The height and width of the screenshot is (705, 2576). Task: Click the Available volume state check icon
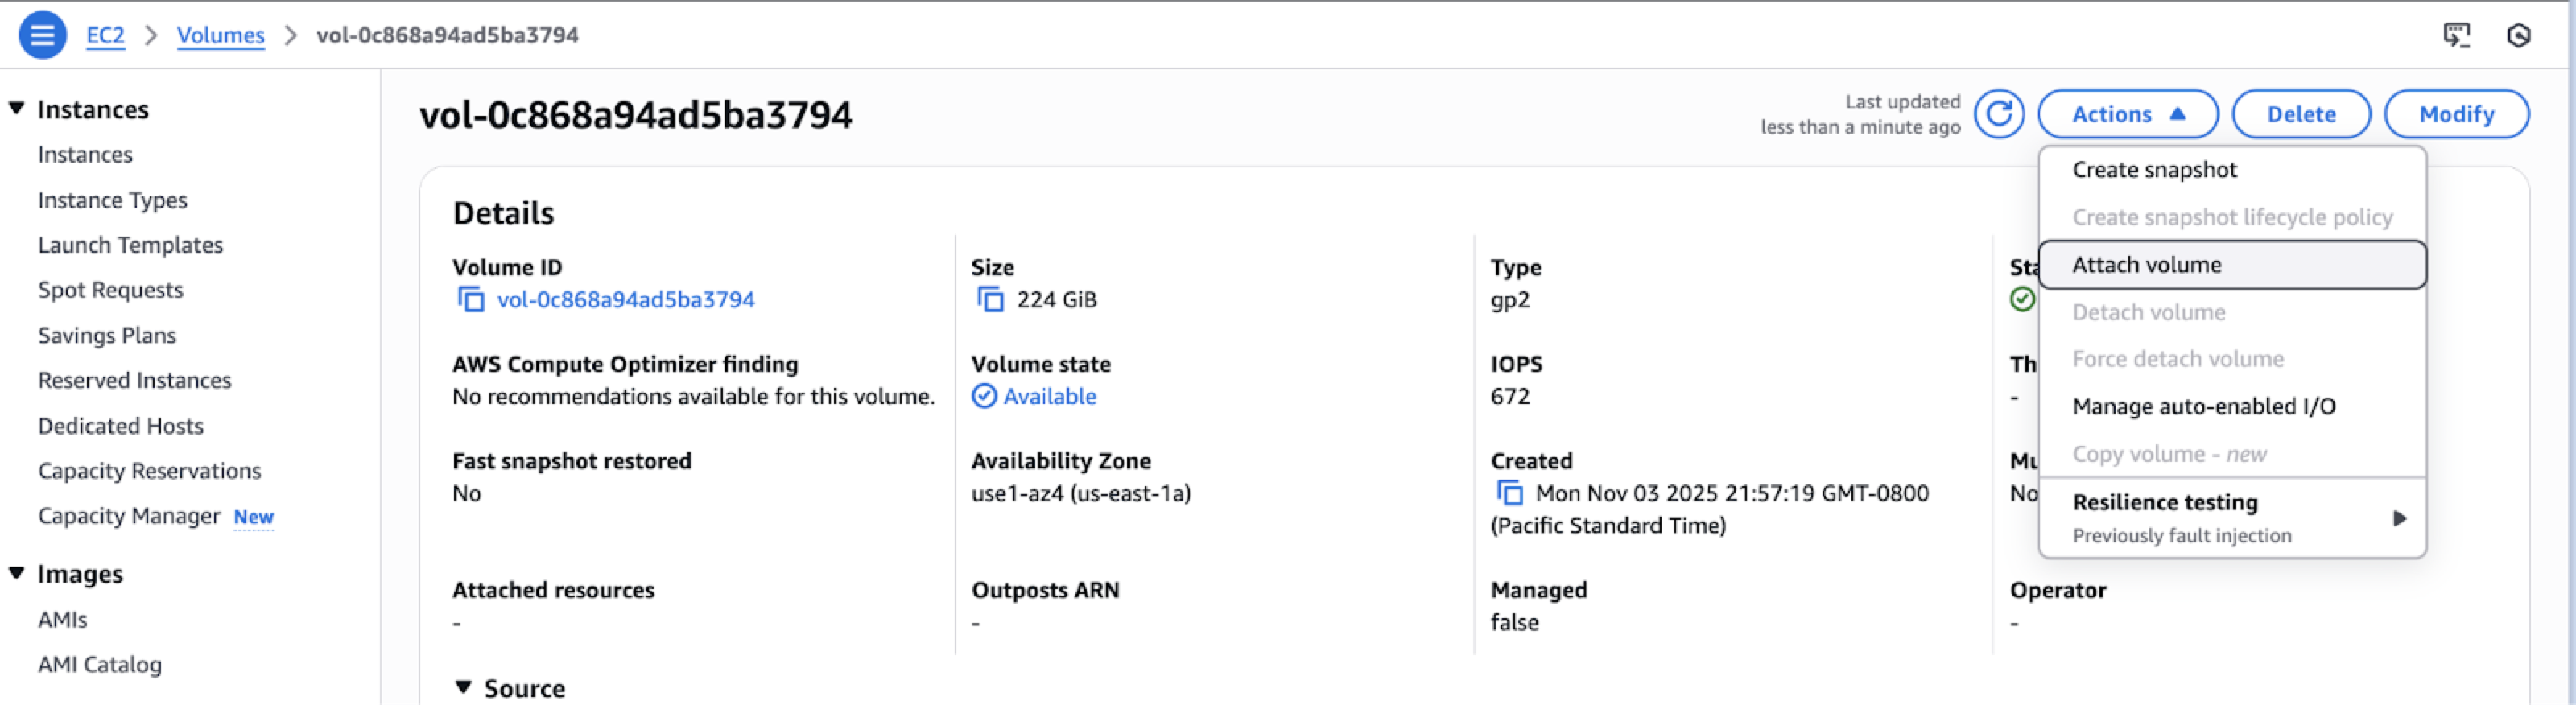[984, 397]
